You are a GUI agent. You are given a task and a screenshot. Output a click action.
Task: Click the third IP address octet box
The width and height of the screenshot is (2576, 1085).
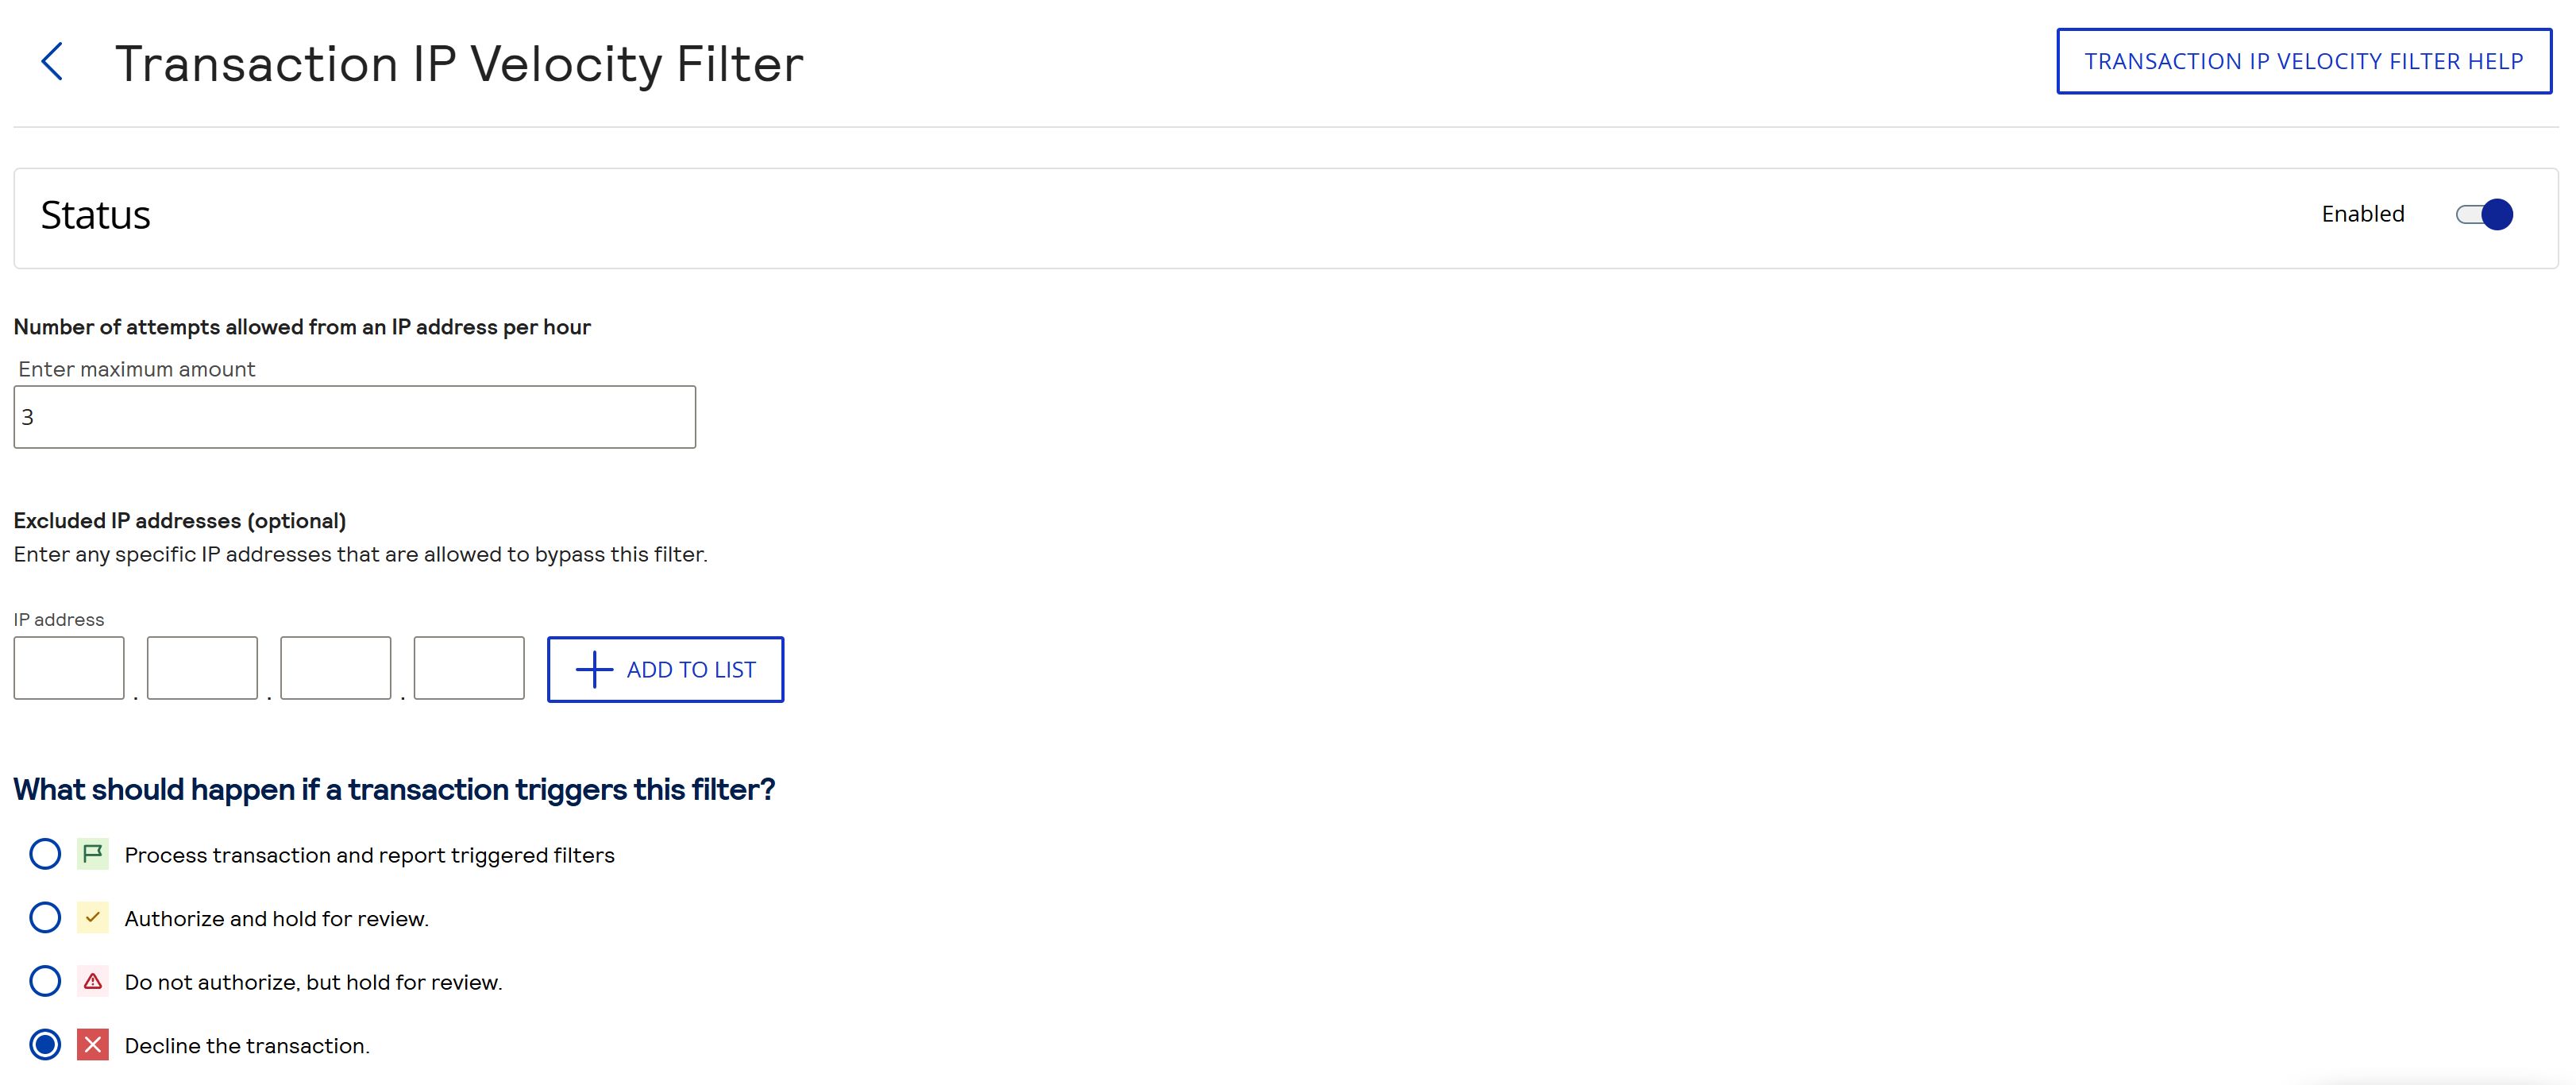[336, 668]
